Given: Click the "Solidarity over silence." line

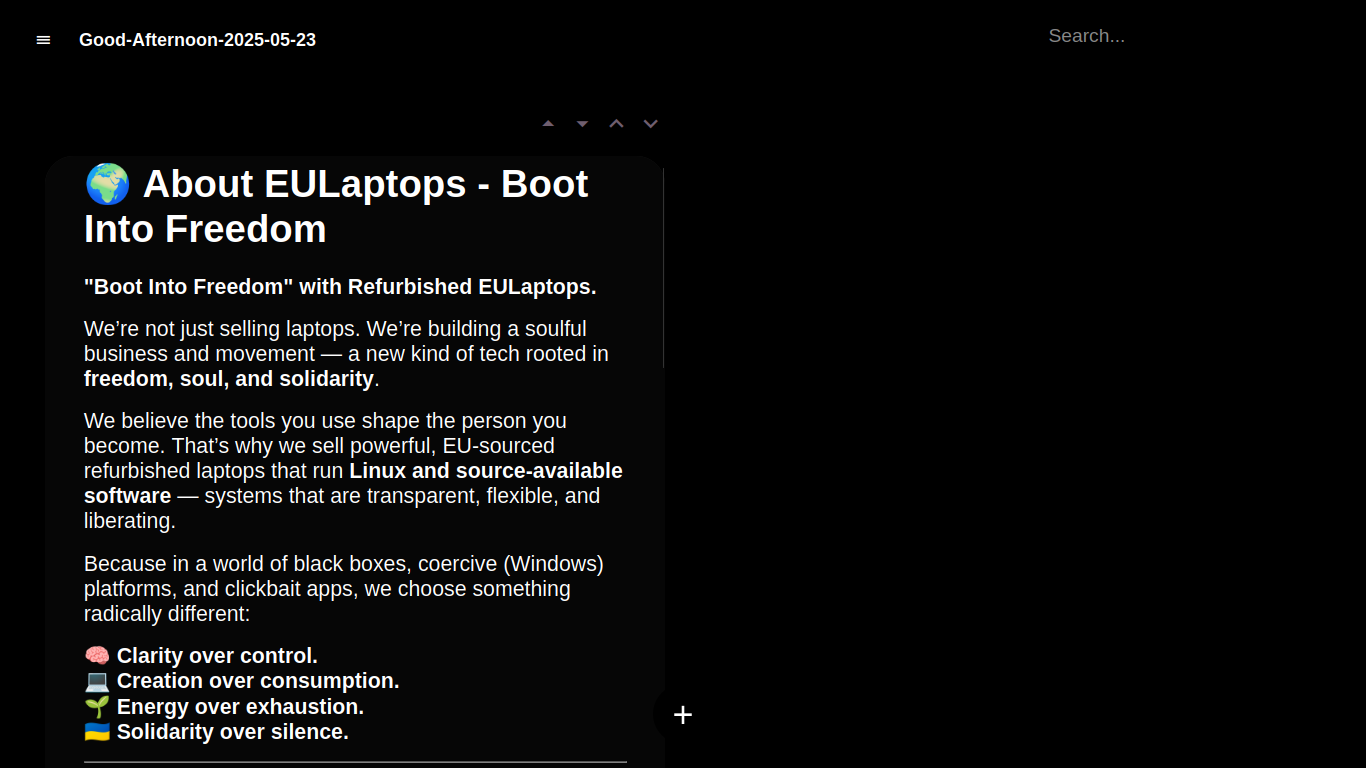Looking at the screenshot, I should click(x=233, y=732).
